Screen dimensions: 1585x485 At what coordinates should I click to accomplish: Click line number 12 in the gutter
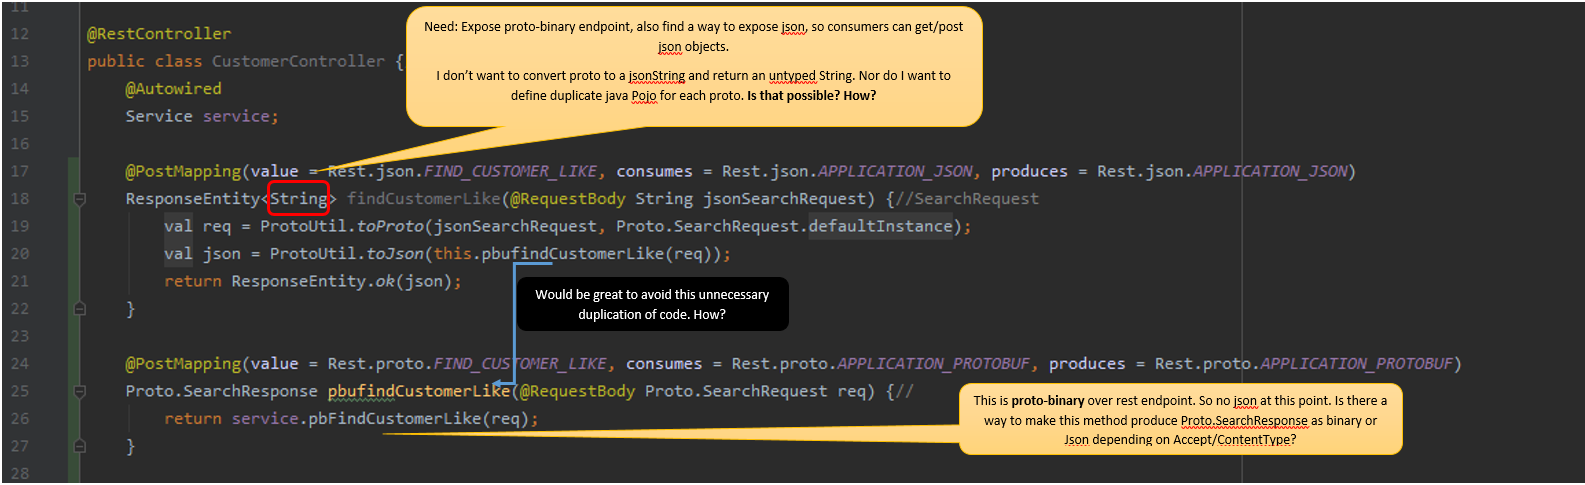coord(20,34)
